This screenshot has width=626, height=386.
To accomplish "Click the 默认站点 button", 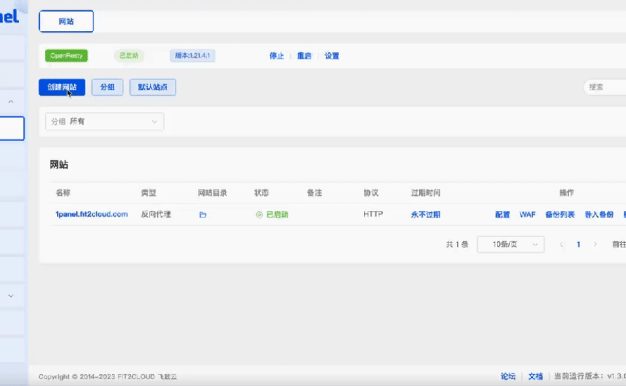I will (x=153, y=87).
